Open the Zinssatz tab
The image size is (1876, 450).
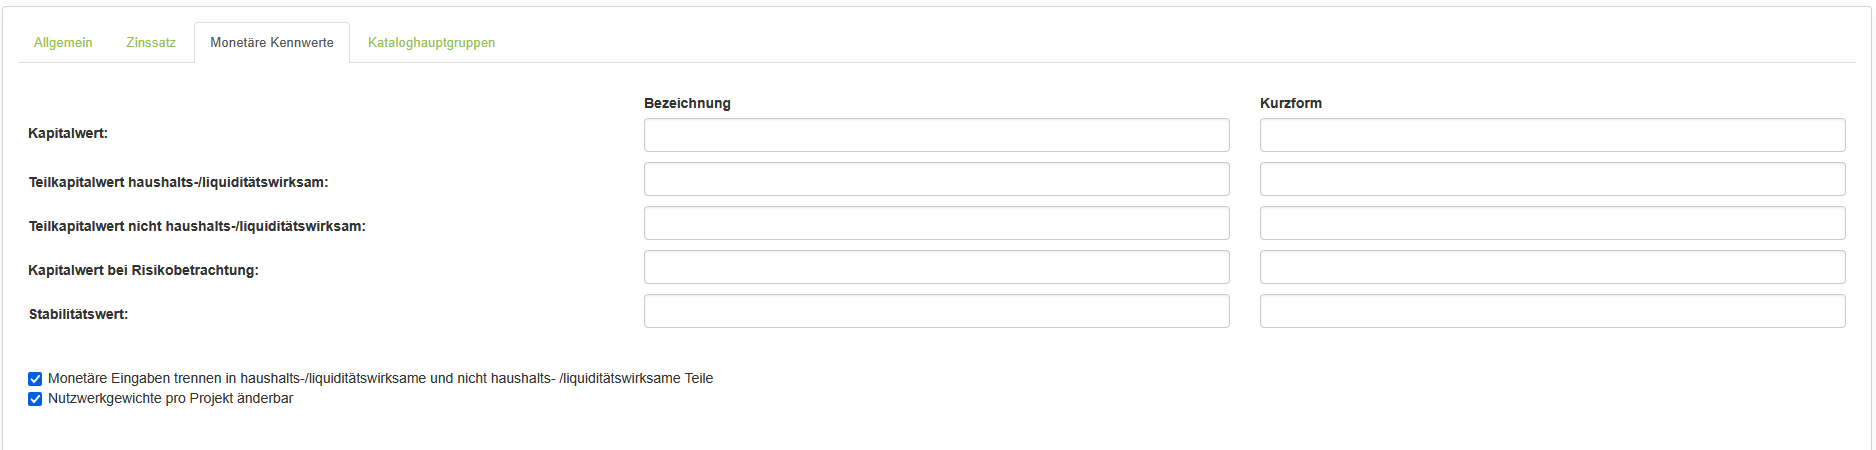click(151, 43)
